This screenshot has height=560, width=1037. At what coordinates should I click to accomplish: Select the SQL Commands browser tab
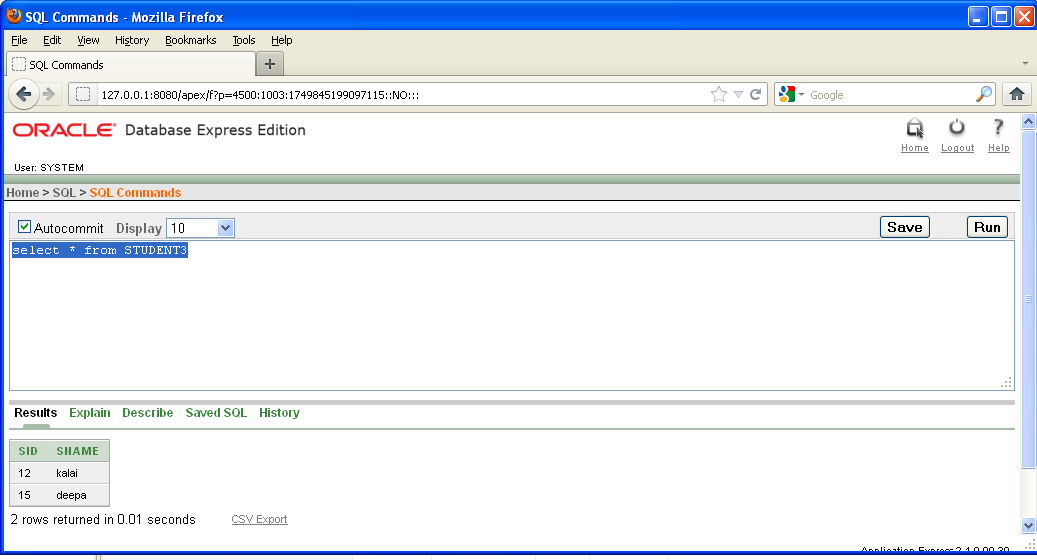[131, 64]
